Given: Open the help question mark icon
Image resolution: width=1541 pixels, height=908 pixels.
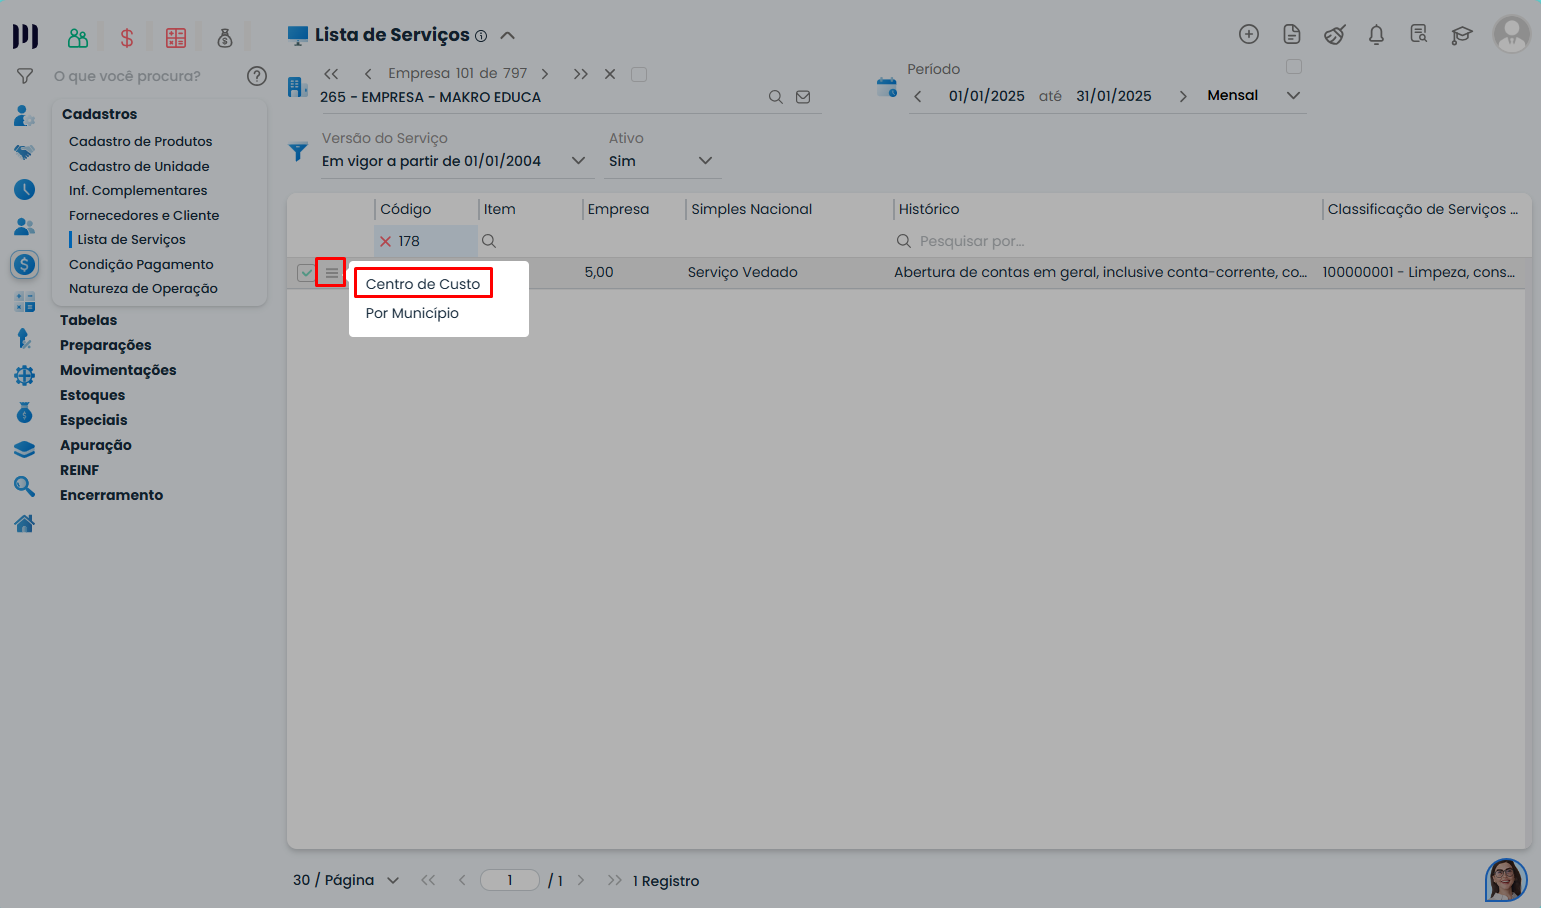Looking at the screenshot, I should 257,76.
